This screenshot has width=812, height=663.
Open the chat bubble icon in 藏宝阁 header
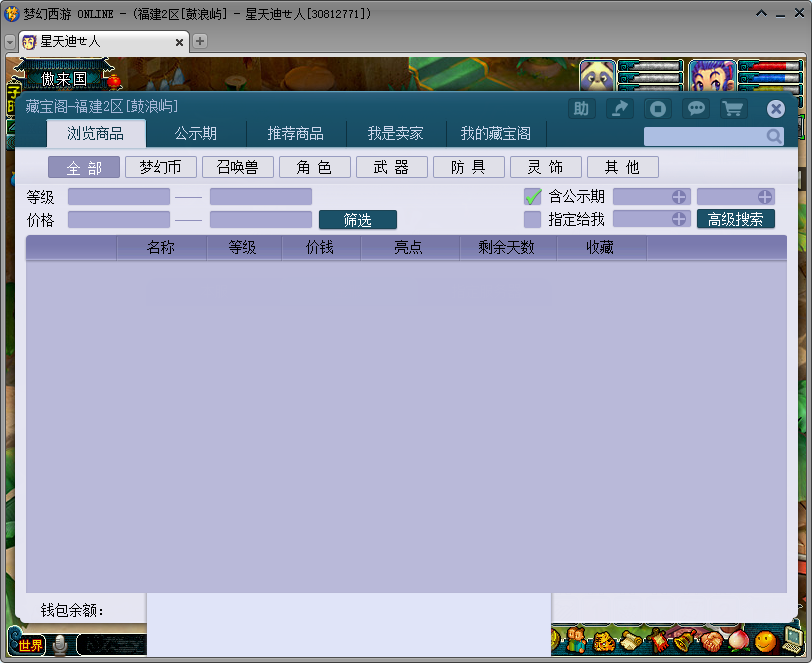click(x=696, y=109)
